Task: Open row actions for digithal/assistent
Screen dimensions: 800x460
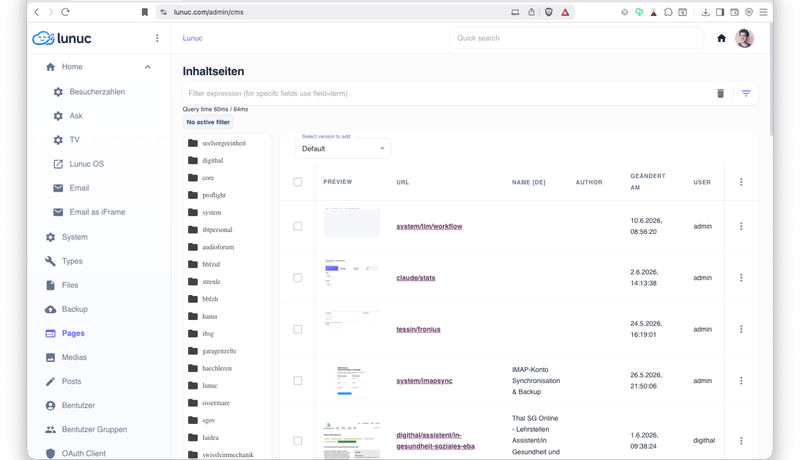Action: (x=741, y=441)
